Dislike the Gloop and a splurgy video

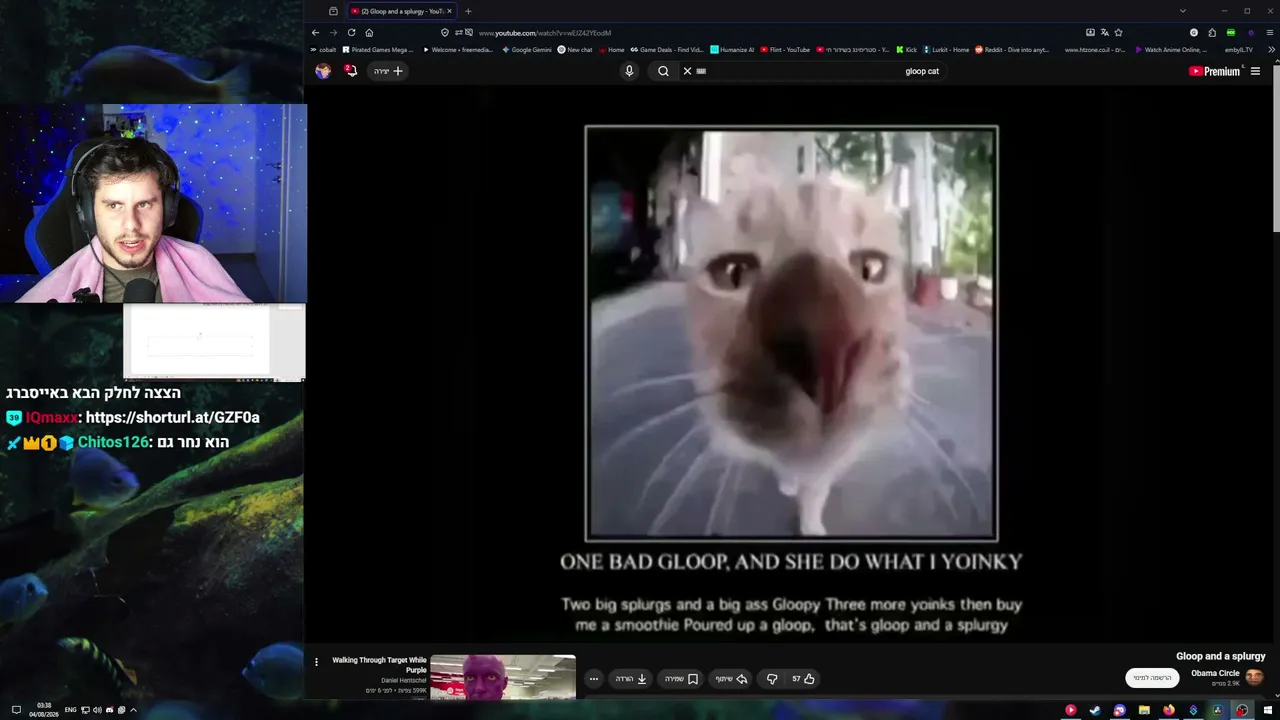point(772,679)
